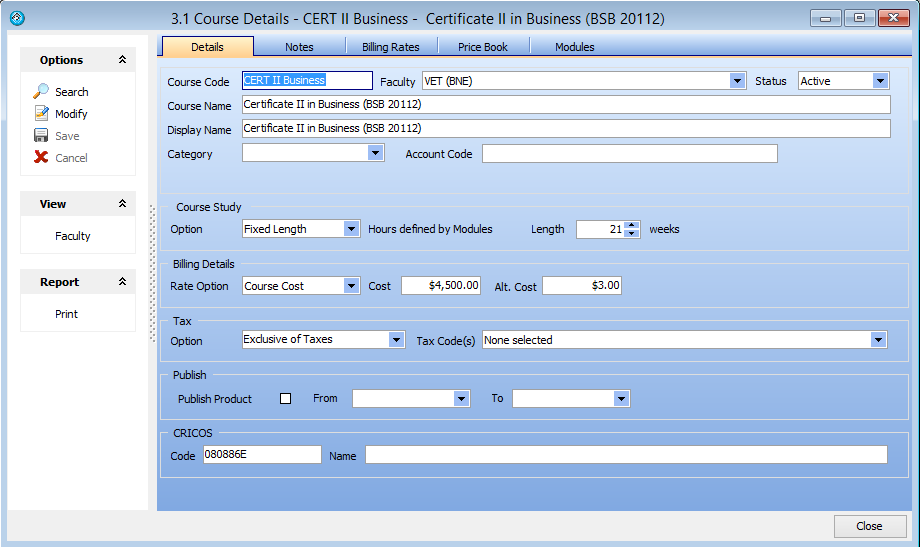The image size is (920, 547).
Task: Click the Search magnifier icon
Action: point(41,92)
